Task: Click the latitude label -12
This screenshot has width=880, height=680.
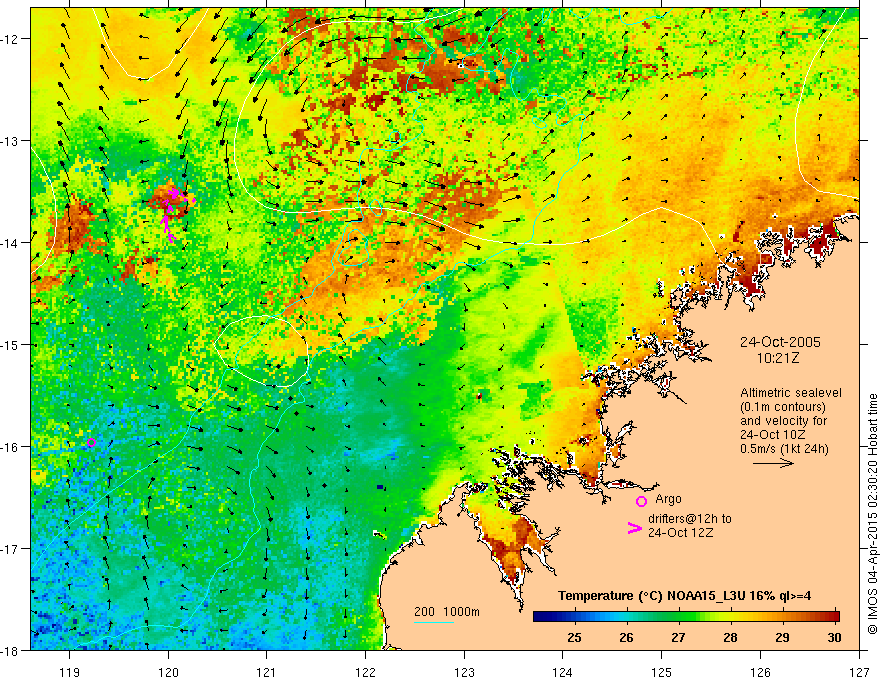Action: point(10,39)
